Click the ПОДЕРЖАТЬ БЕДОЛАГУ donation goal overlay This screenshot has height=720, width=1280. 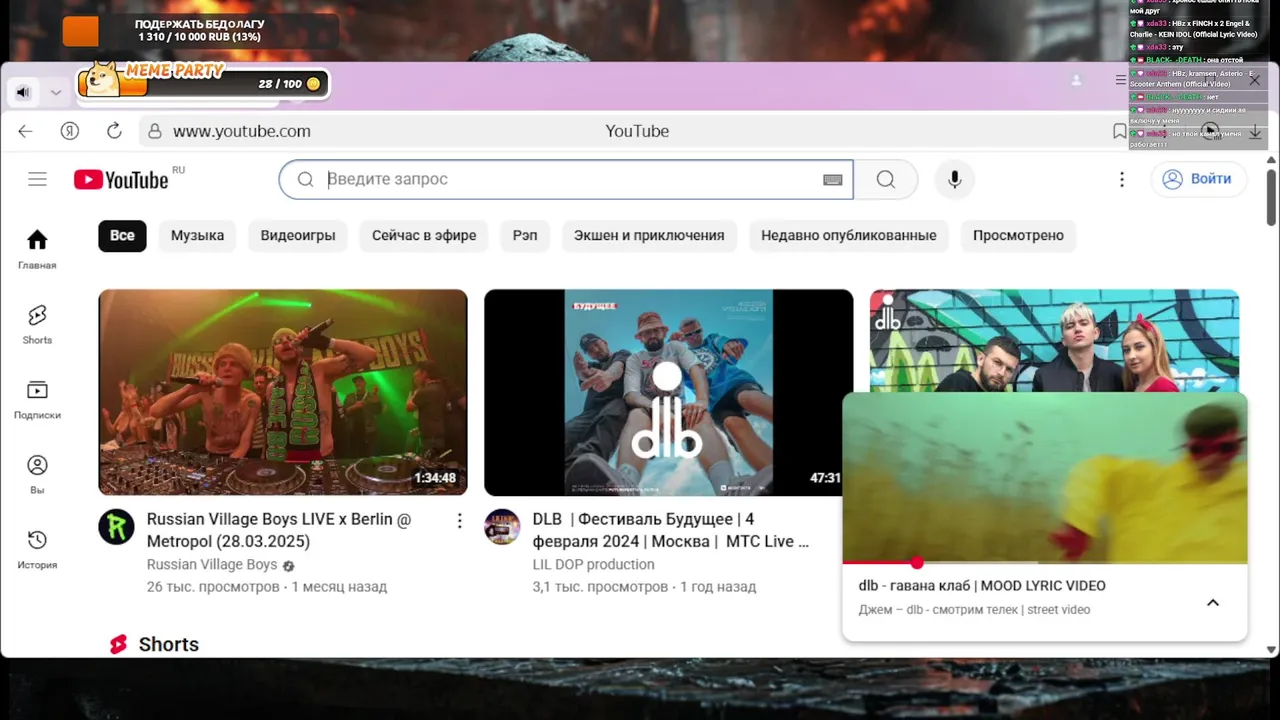[199, 31]
